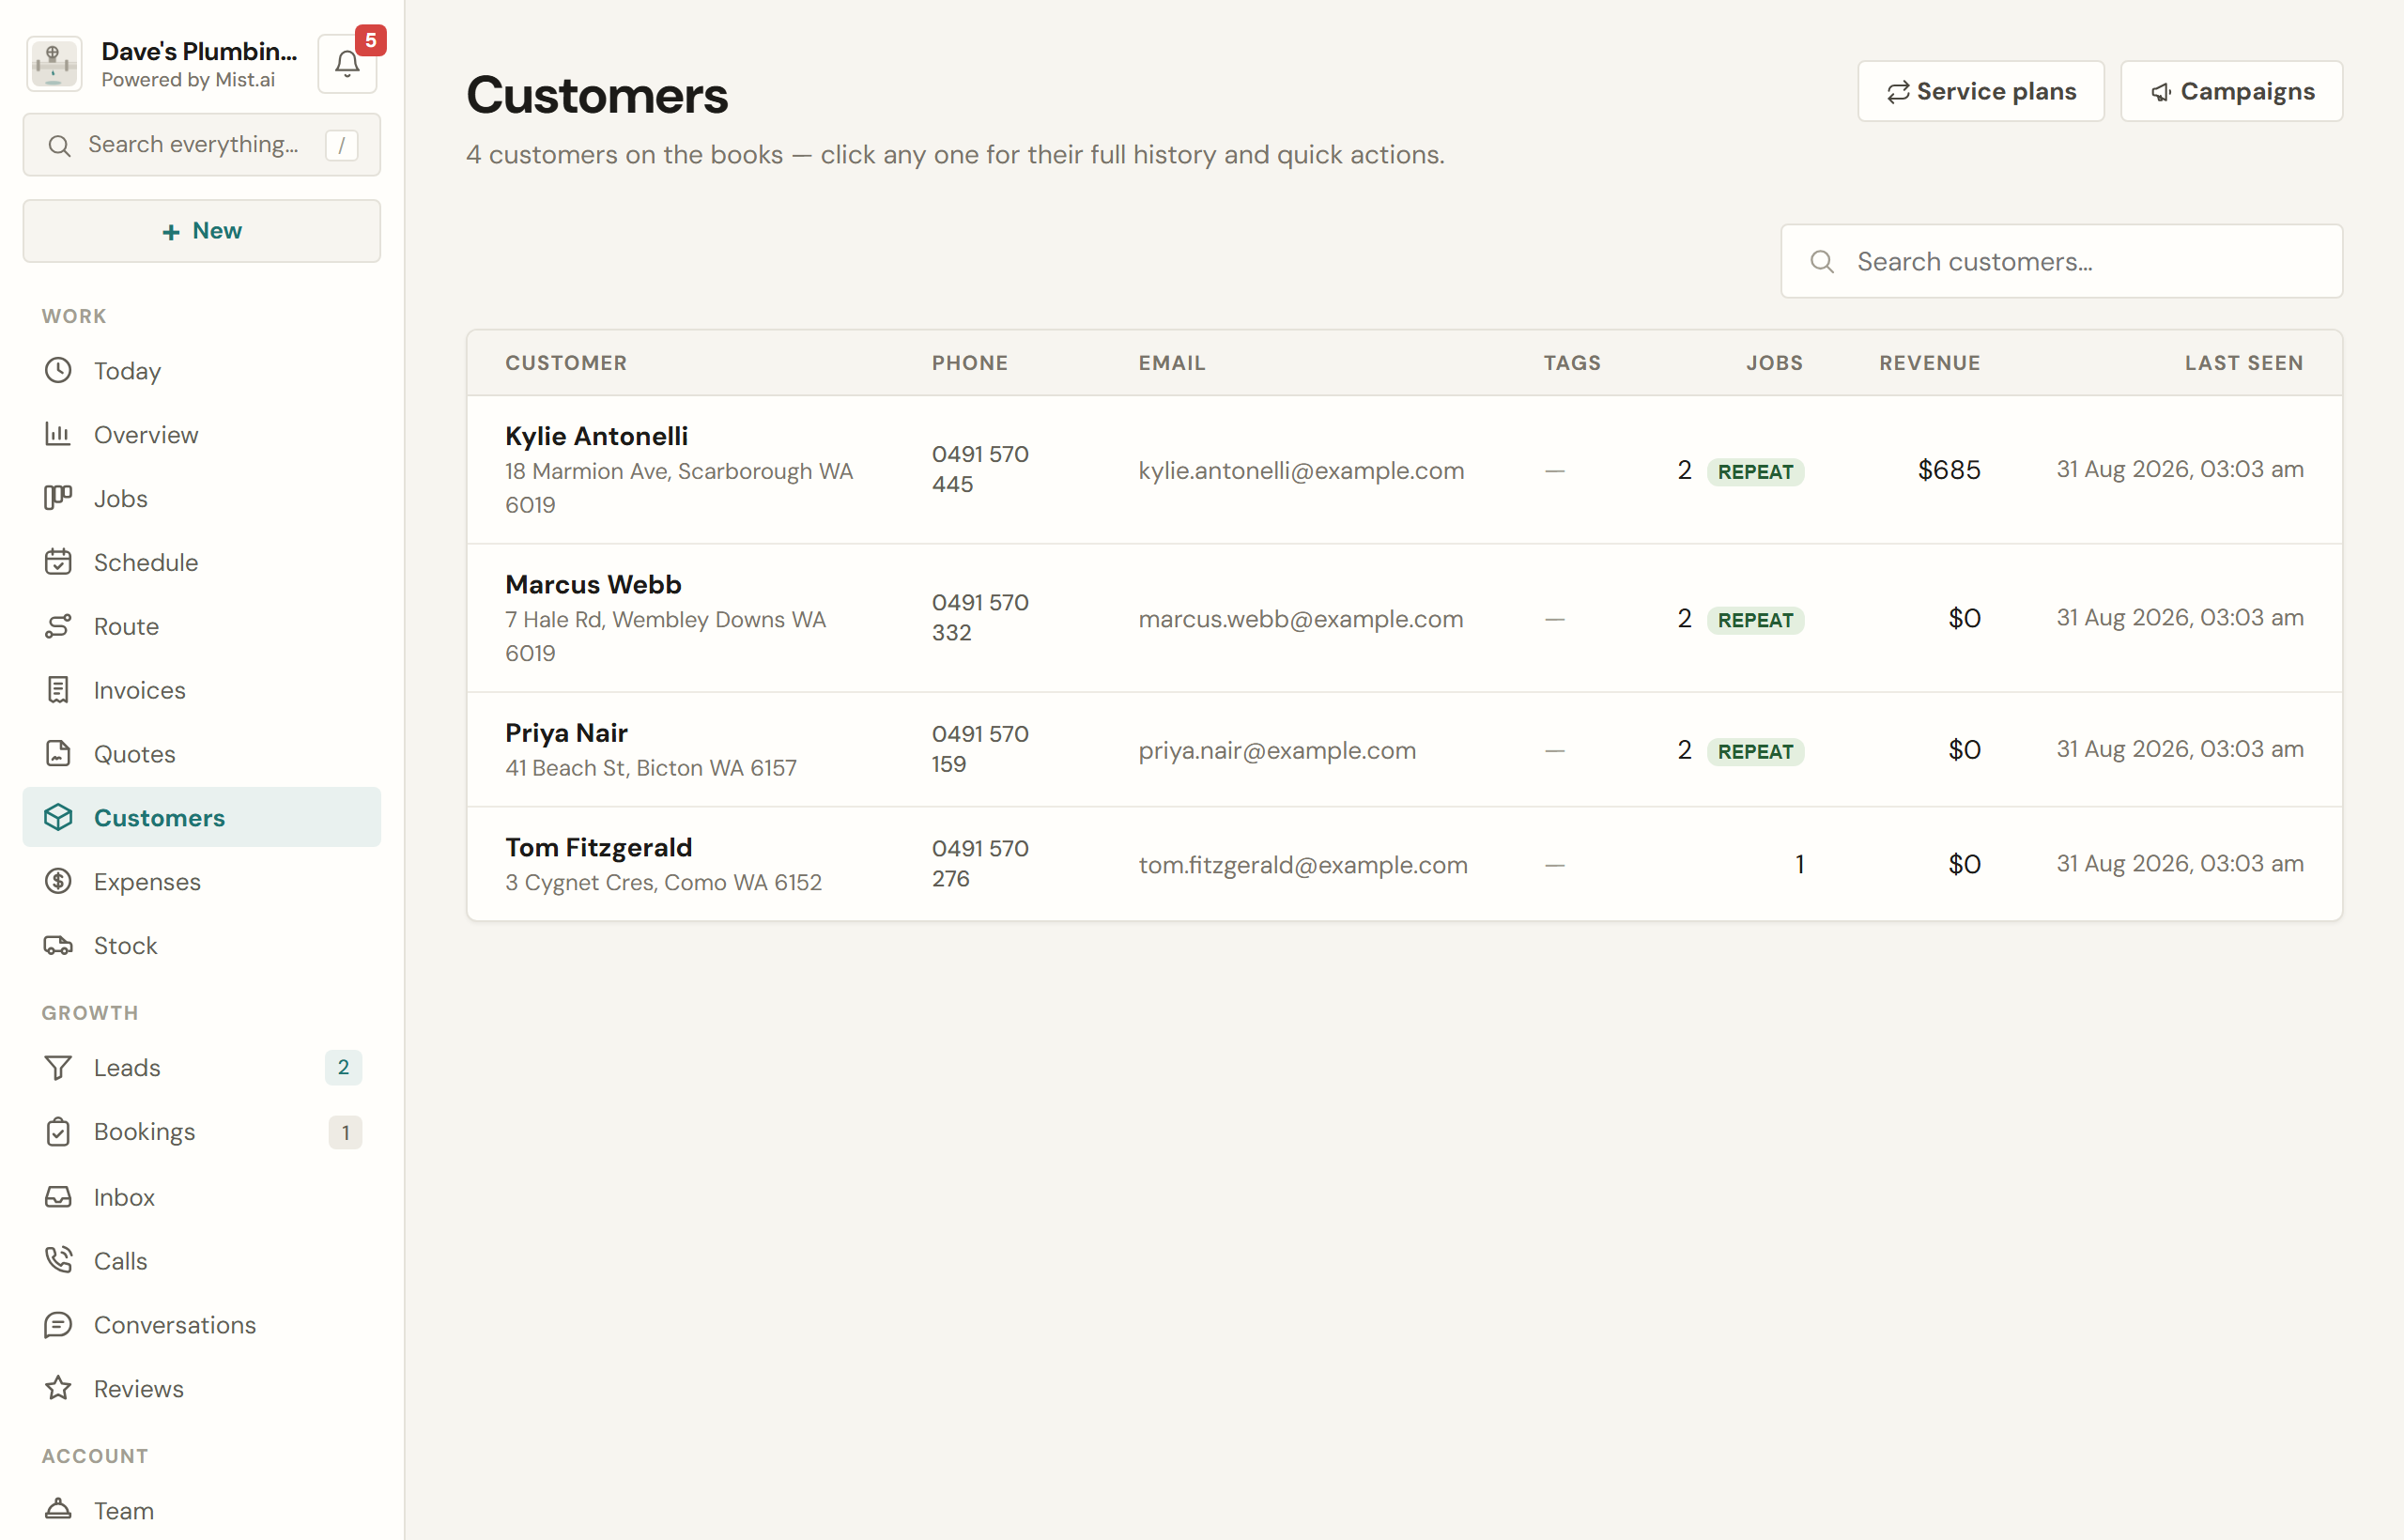Screen dimensions: 2404x1540
Task: Click address 41 Beach St, Bicton WA 6157
Action: (x=651, y=768)
